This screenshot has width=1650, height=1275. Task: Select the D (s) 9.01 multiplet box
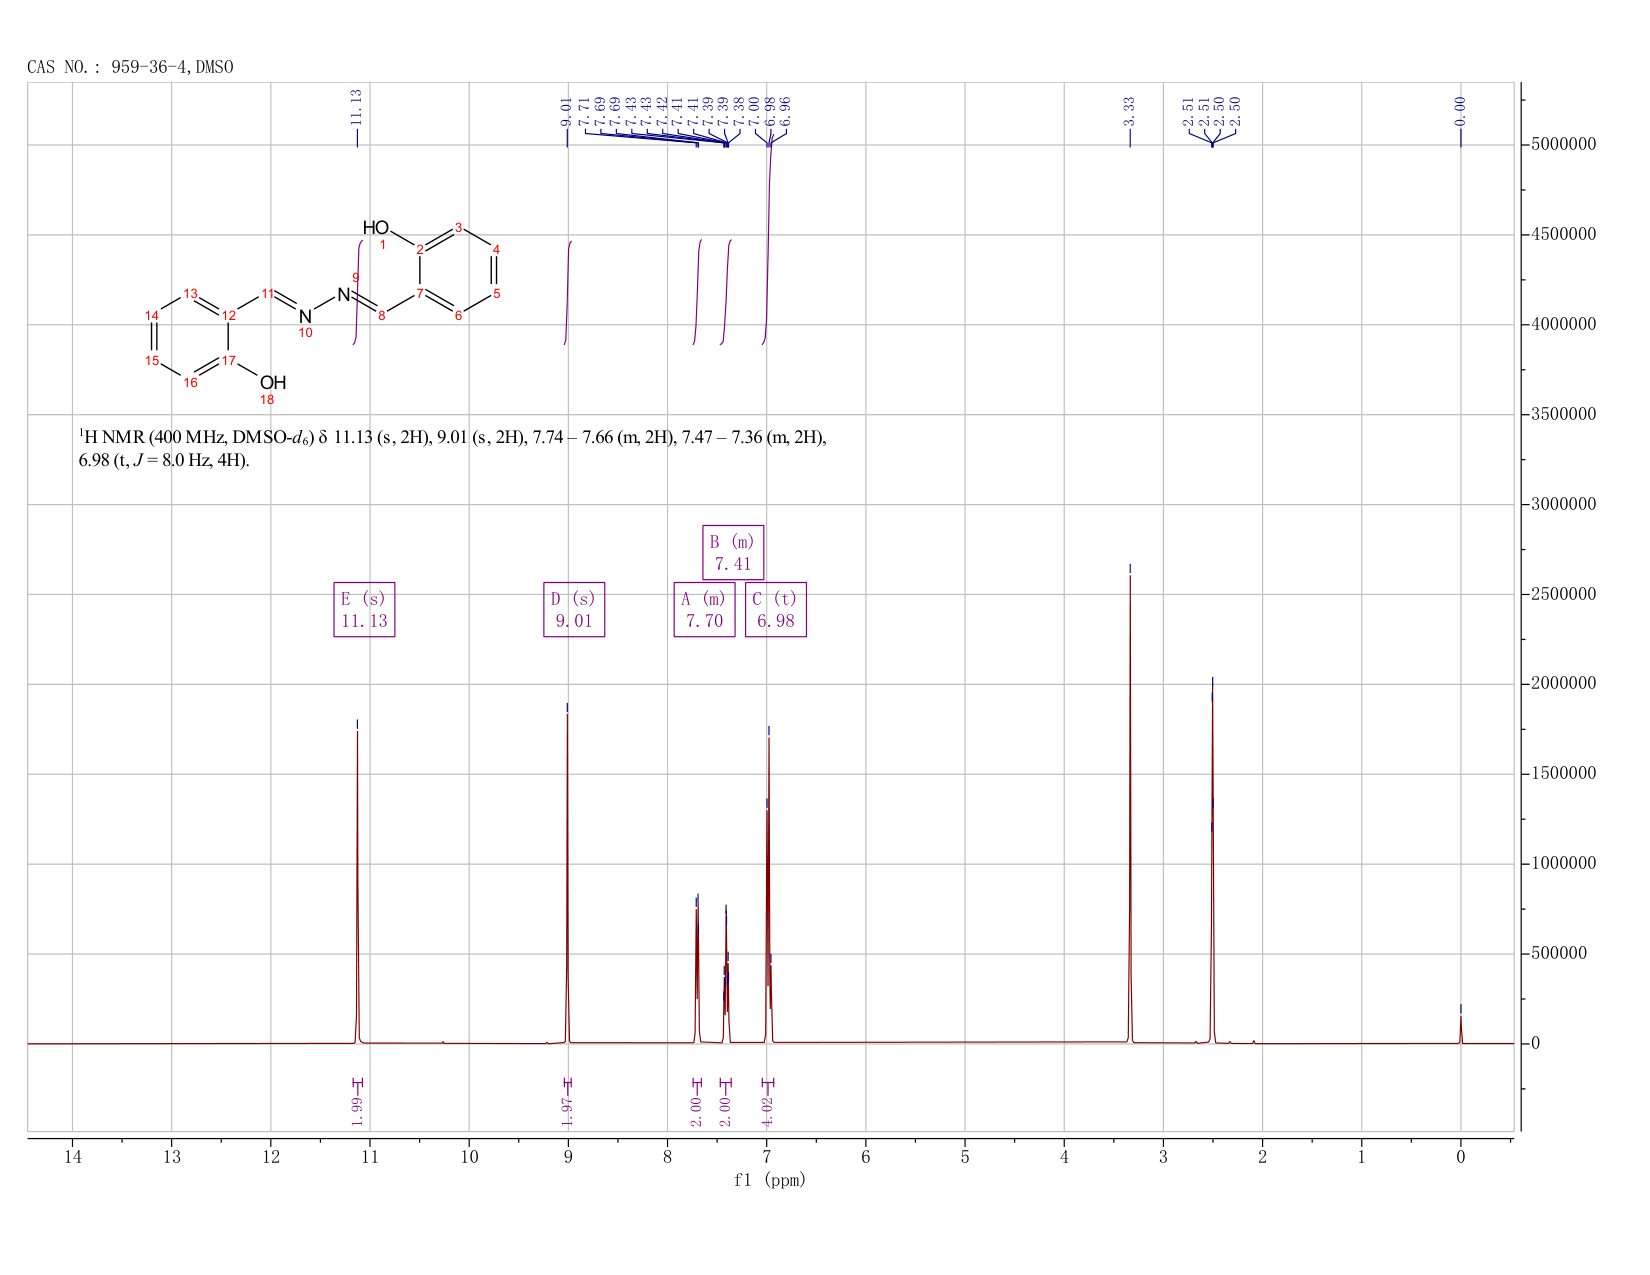(574, 609)
